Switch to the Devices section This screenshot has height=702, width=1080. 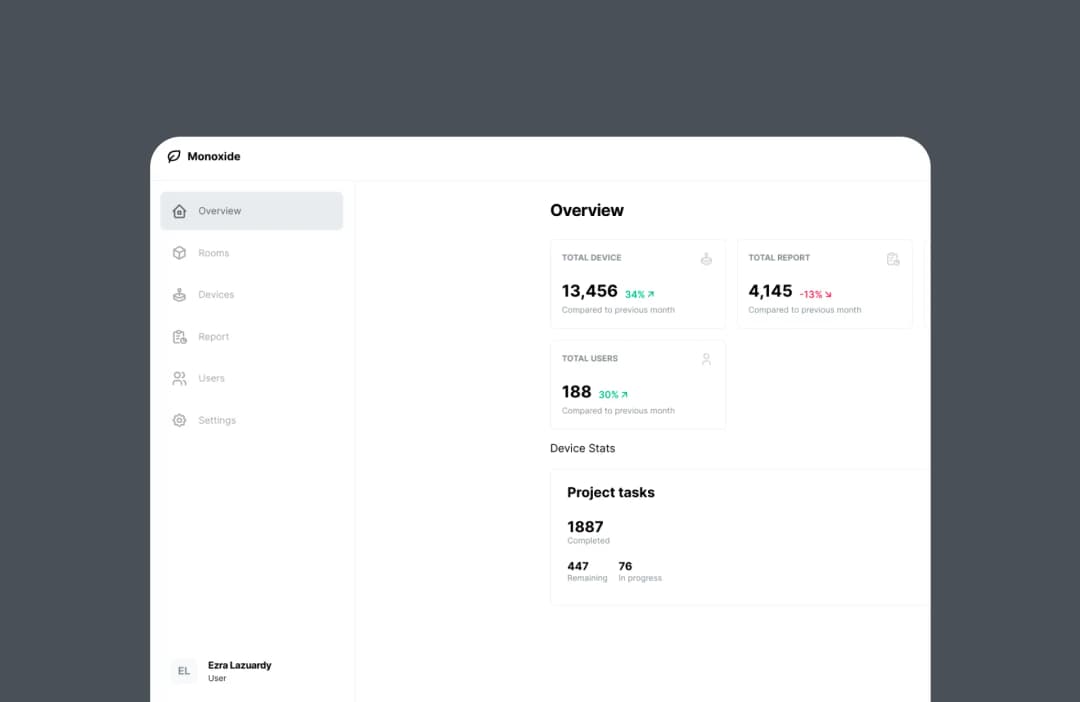(216, 294)
